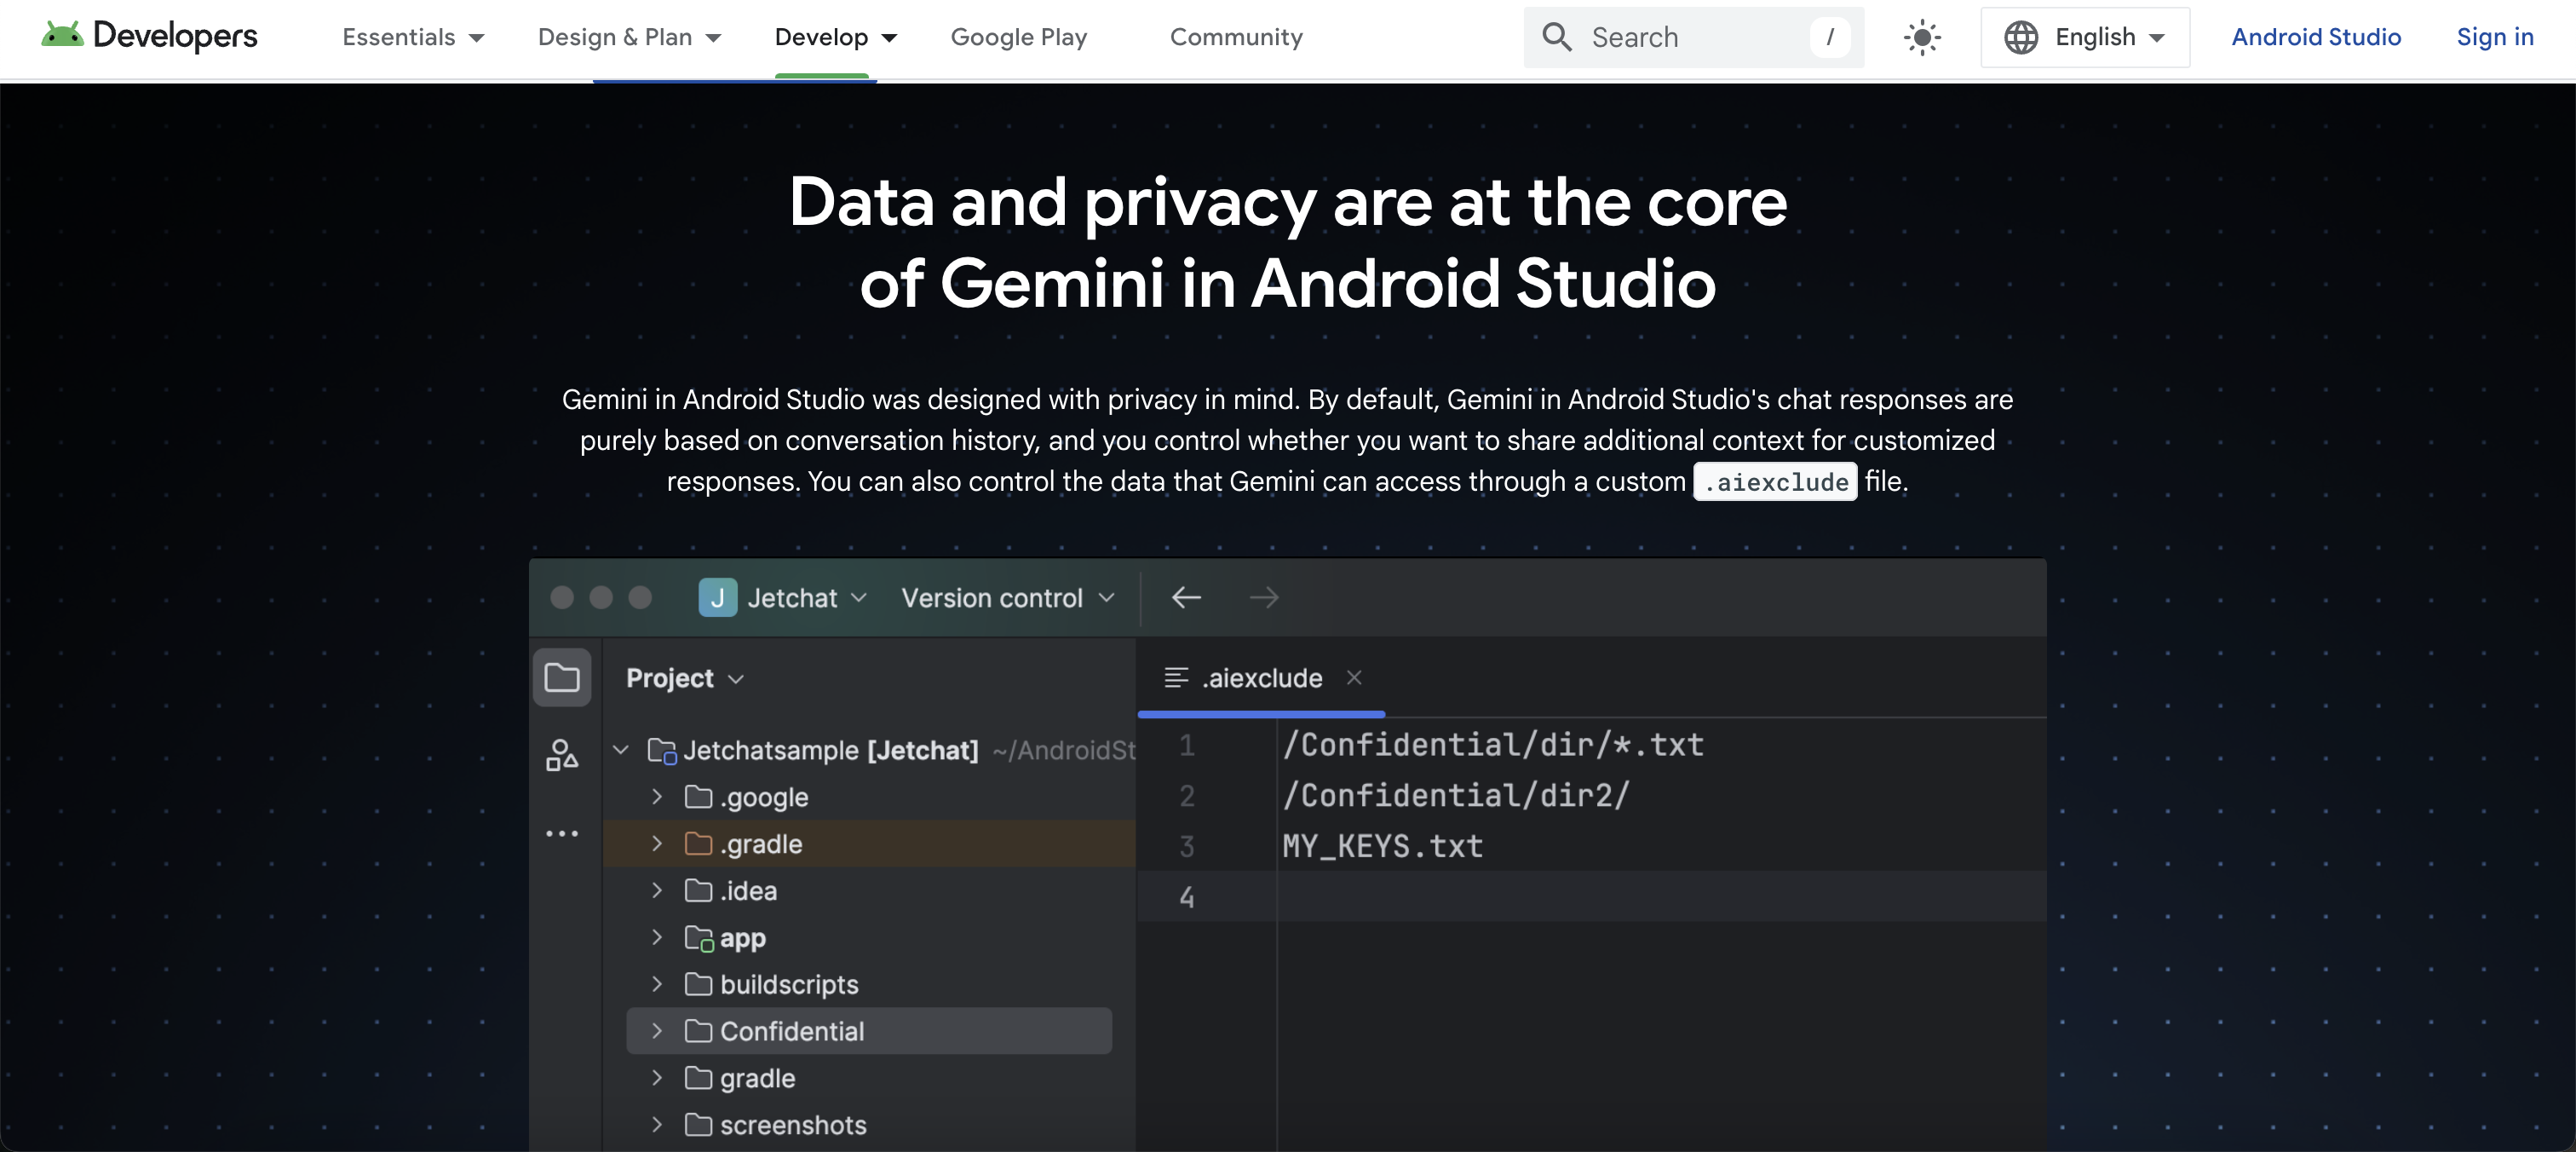This screenshot has width=2576, height=1152.
Task: Go to the Community nav item
Action: [x=1236, y=38]
